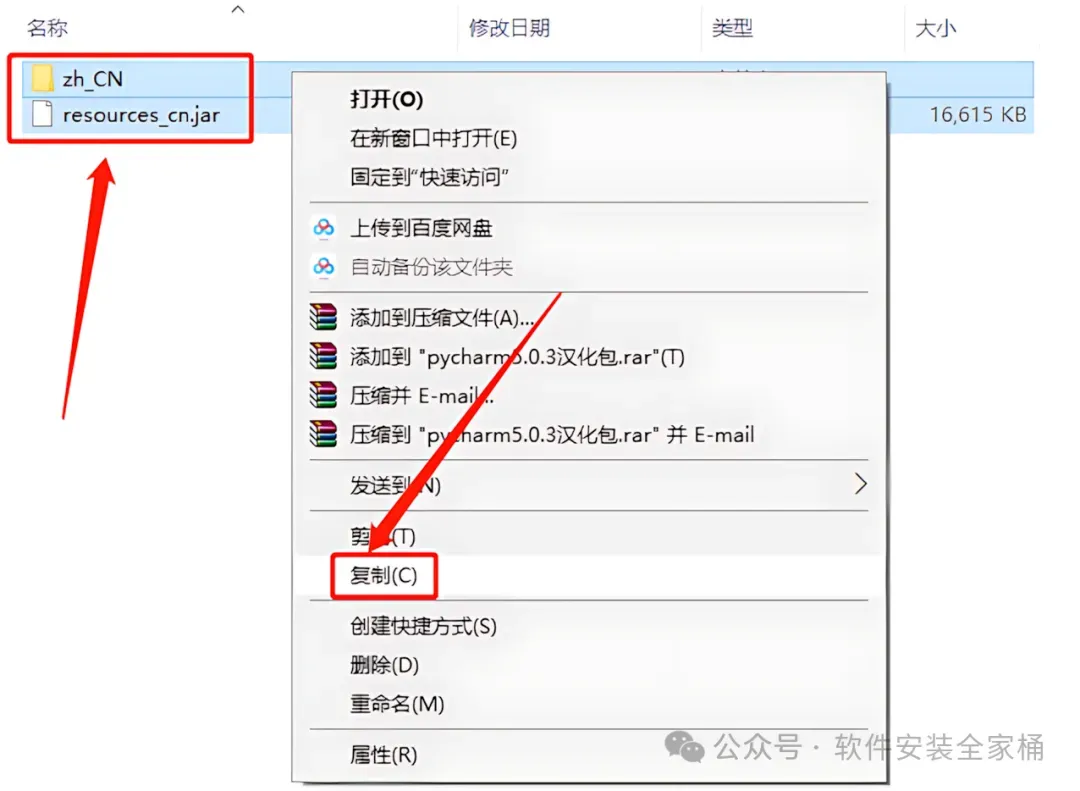Screen dimensions: 1080x791
Task: Choose 复制(C) from the context menu
Action: click(384, 575)
